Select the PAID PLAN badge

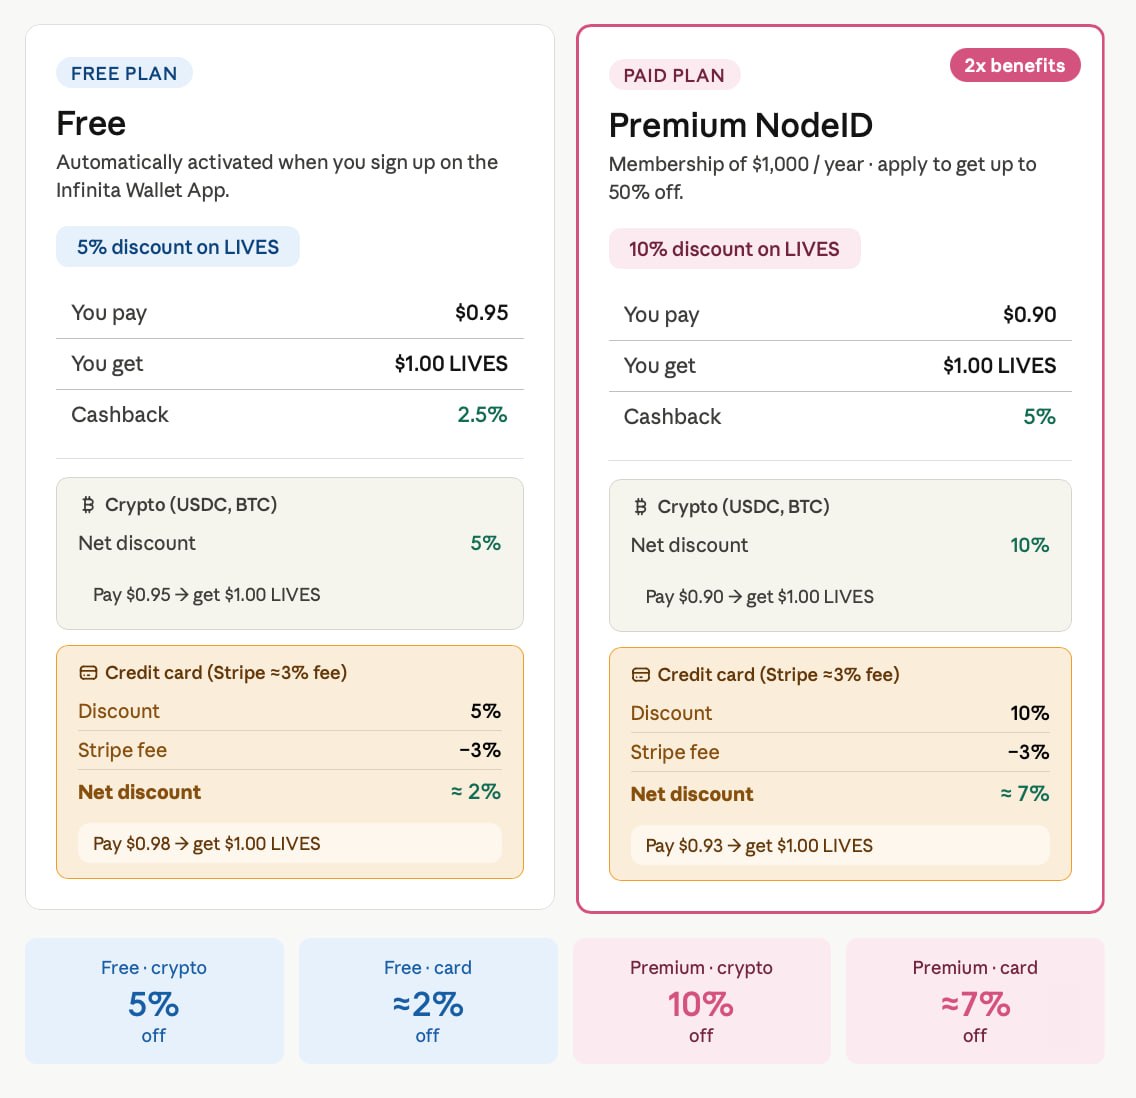click(x=674, y=75)
